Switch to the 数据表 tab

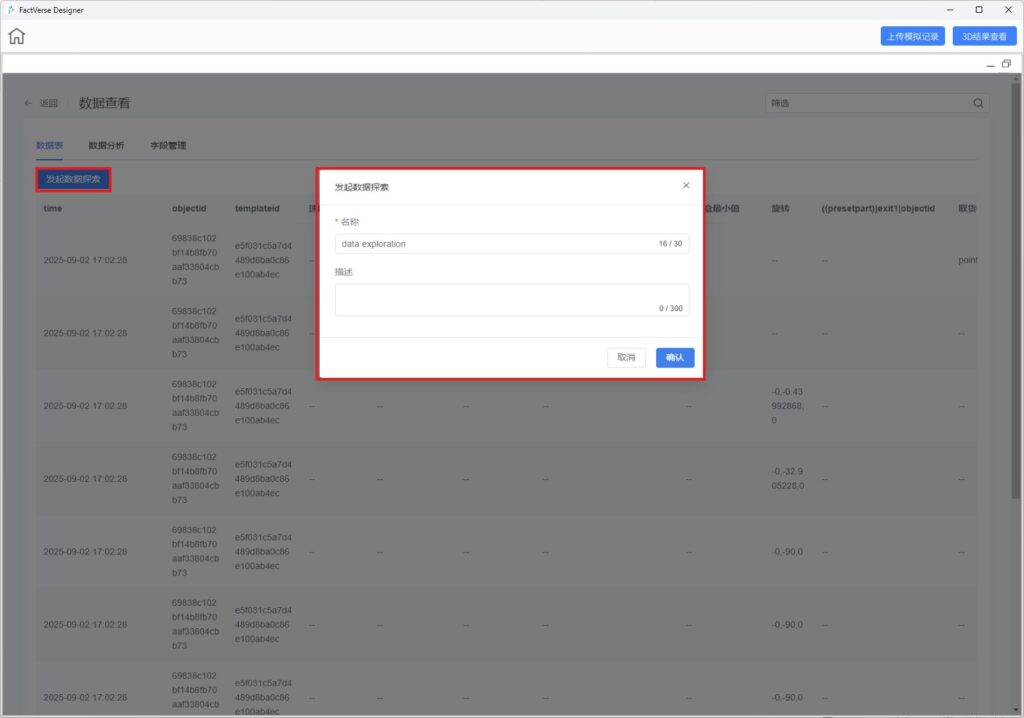[49, 146]
